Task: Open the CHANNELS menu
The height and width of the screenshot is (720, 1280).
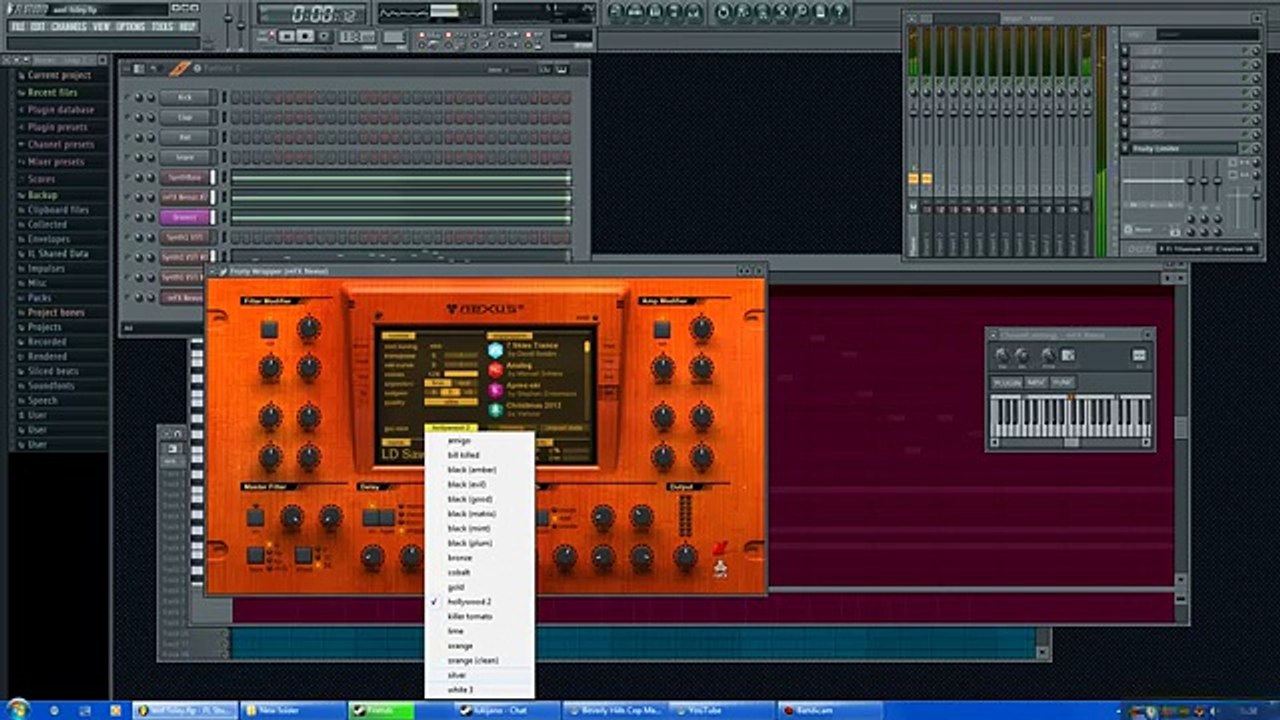Action: point(68,26)
